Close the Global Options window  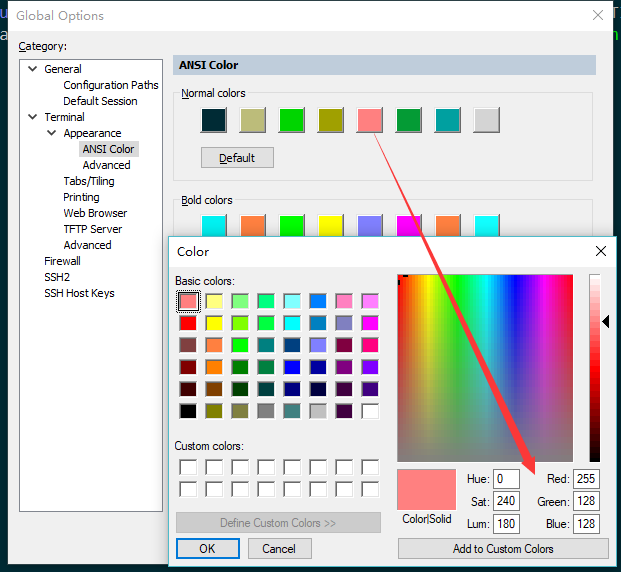(598, 15)
